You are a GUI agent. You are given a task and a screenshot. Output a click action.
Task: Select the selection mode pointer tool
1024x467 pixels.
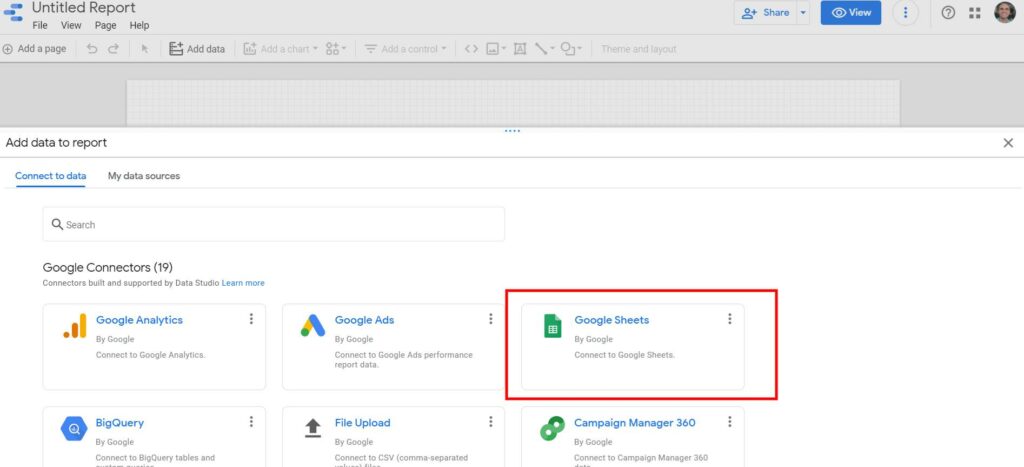point(145,49)
